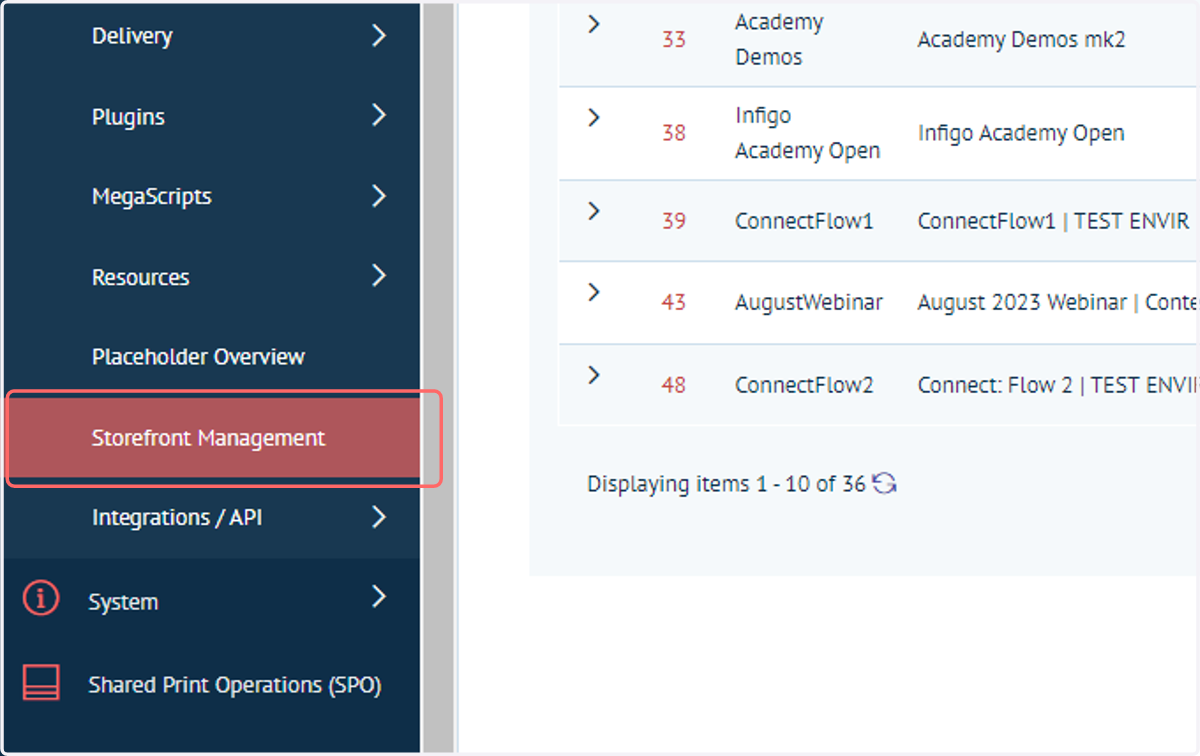This screenshot has width=1200, height=756.
Task: Expand the MegaScripts submenu chevron
Action: point(378,196)
